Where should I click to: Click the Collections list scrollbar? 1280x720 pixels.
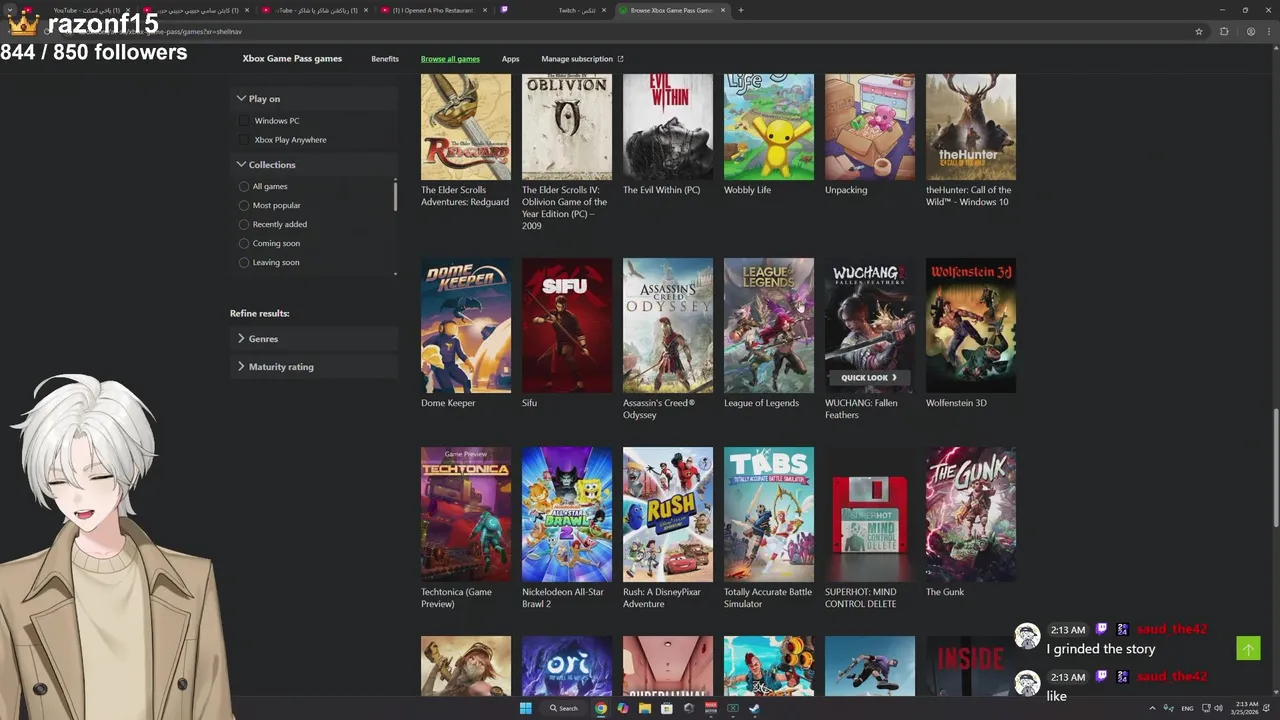coord(395,196)
